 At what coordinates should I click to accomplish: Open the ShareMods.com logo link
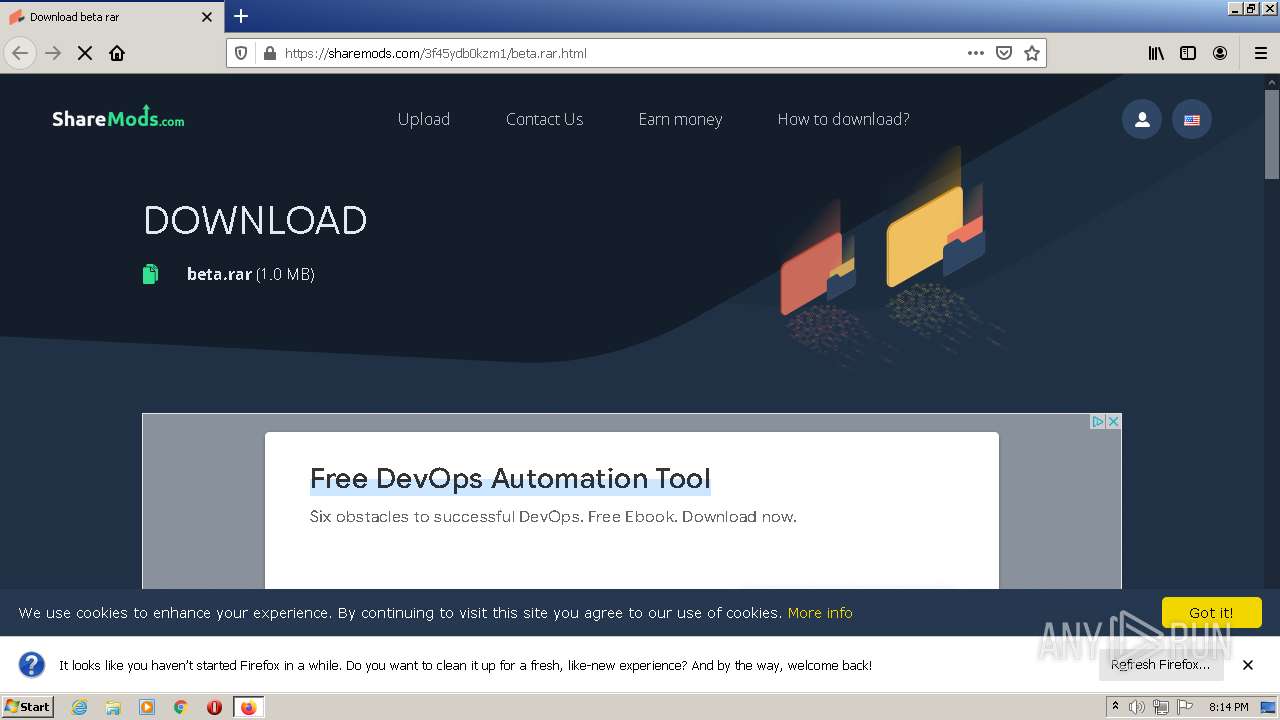tap(118, 118)
